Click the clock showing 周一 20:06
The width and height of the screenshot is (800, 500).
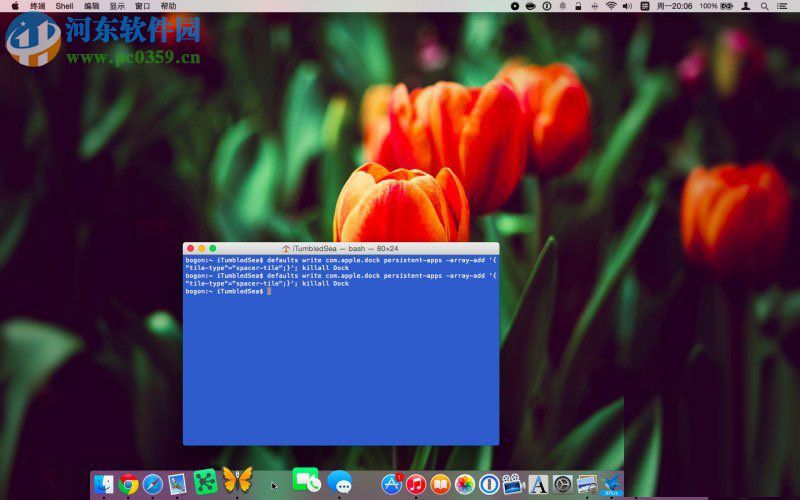click(674, 6)
